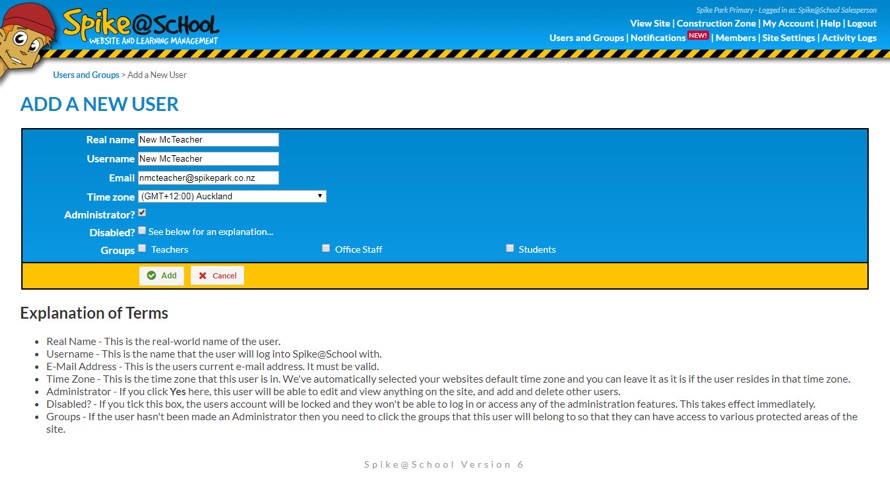890x483 pixels.
Task: Click the ADD A NEW USER heading
Action: tap(99, 104)
